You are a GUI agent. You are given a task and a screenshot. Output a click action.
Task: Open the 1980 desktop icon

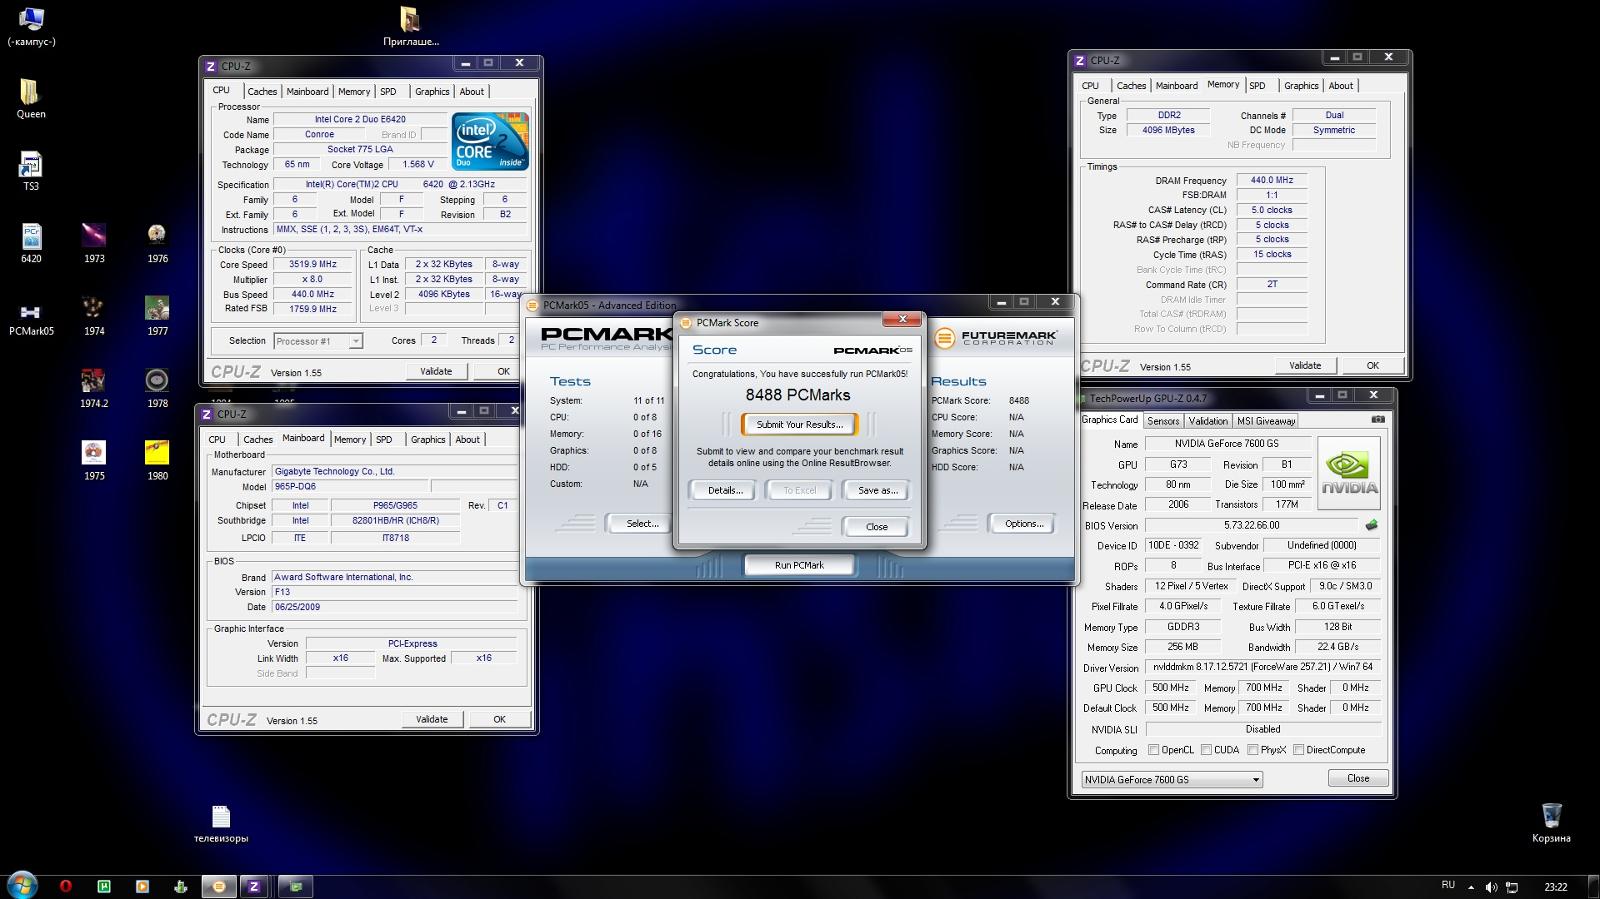(157, 460)
